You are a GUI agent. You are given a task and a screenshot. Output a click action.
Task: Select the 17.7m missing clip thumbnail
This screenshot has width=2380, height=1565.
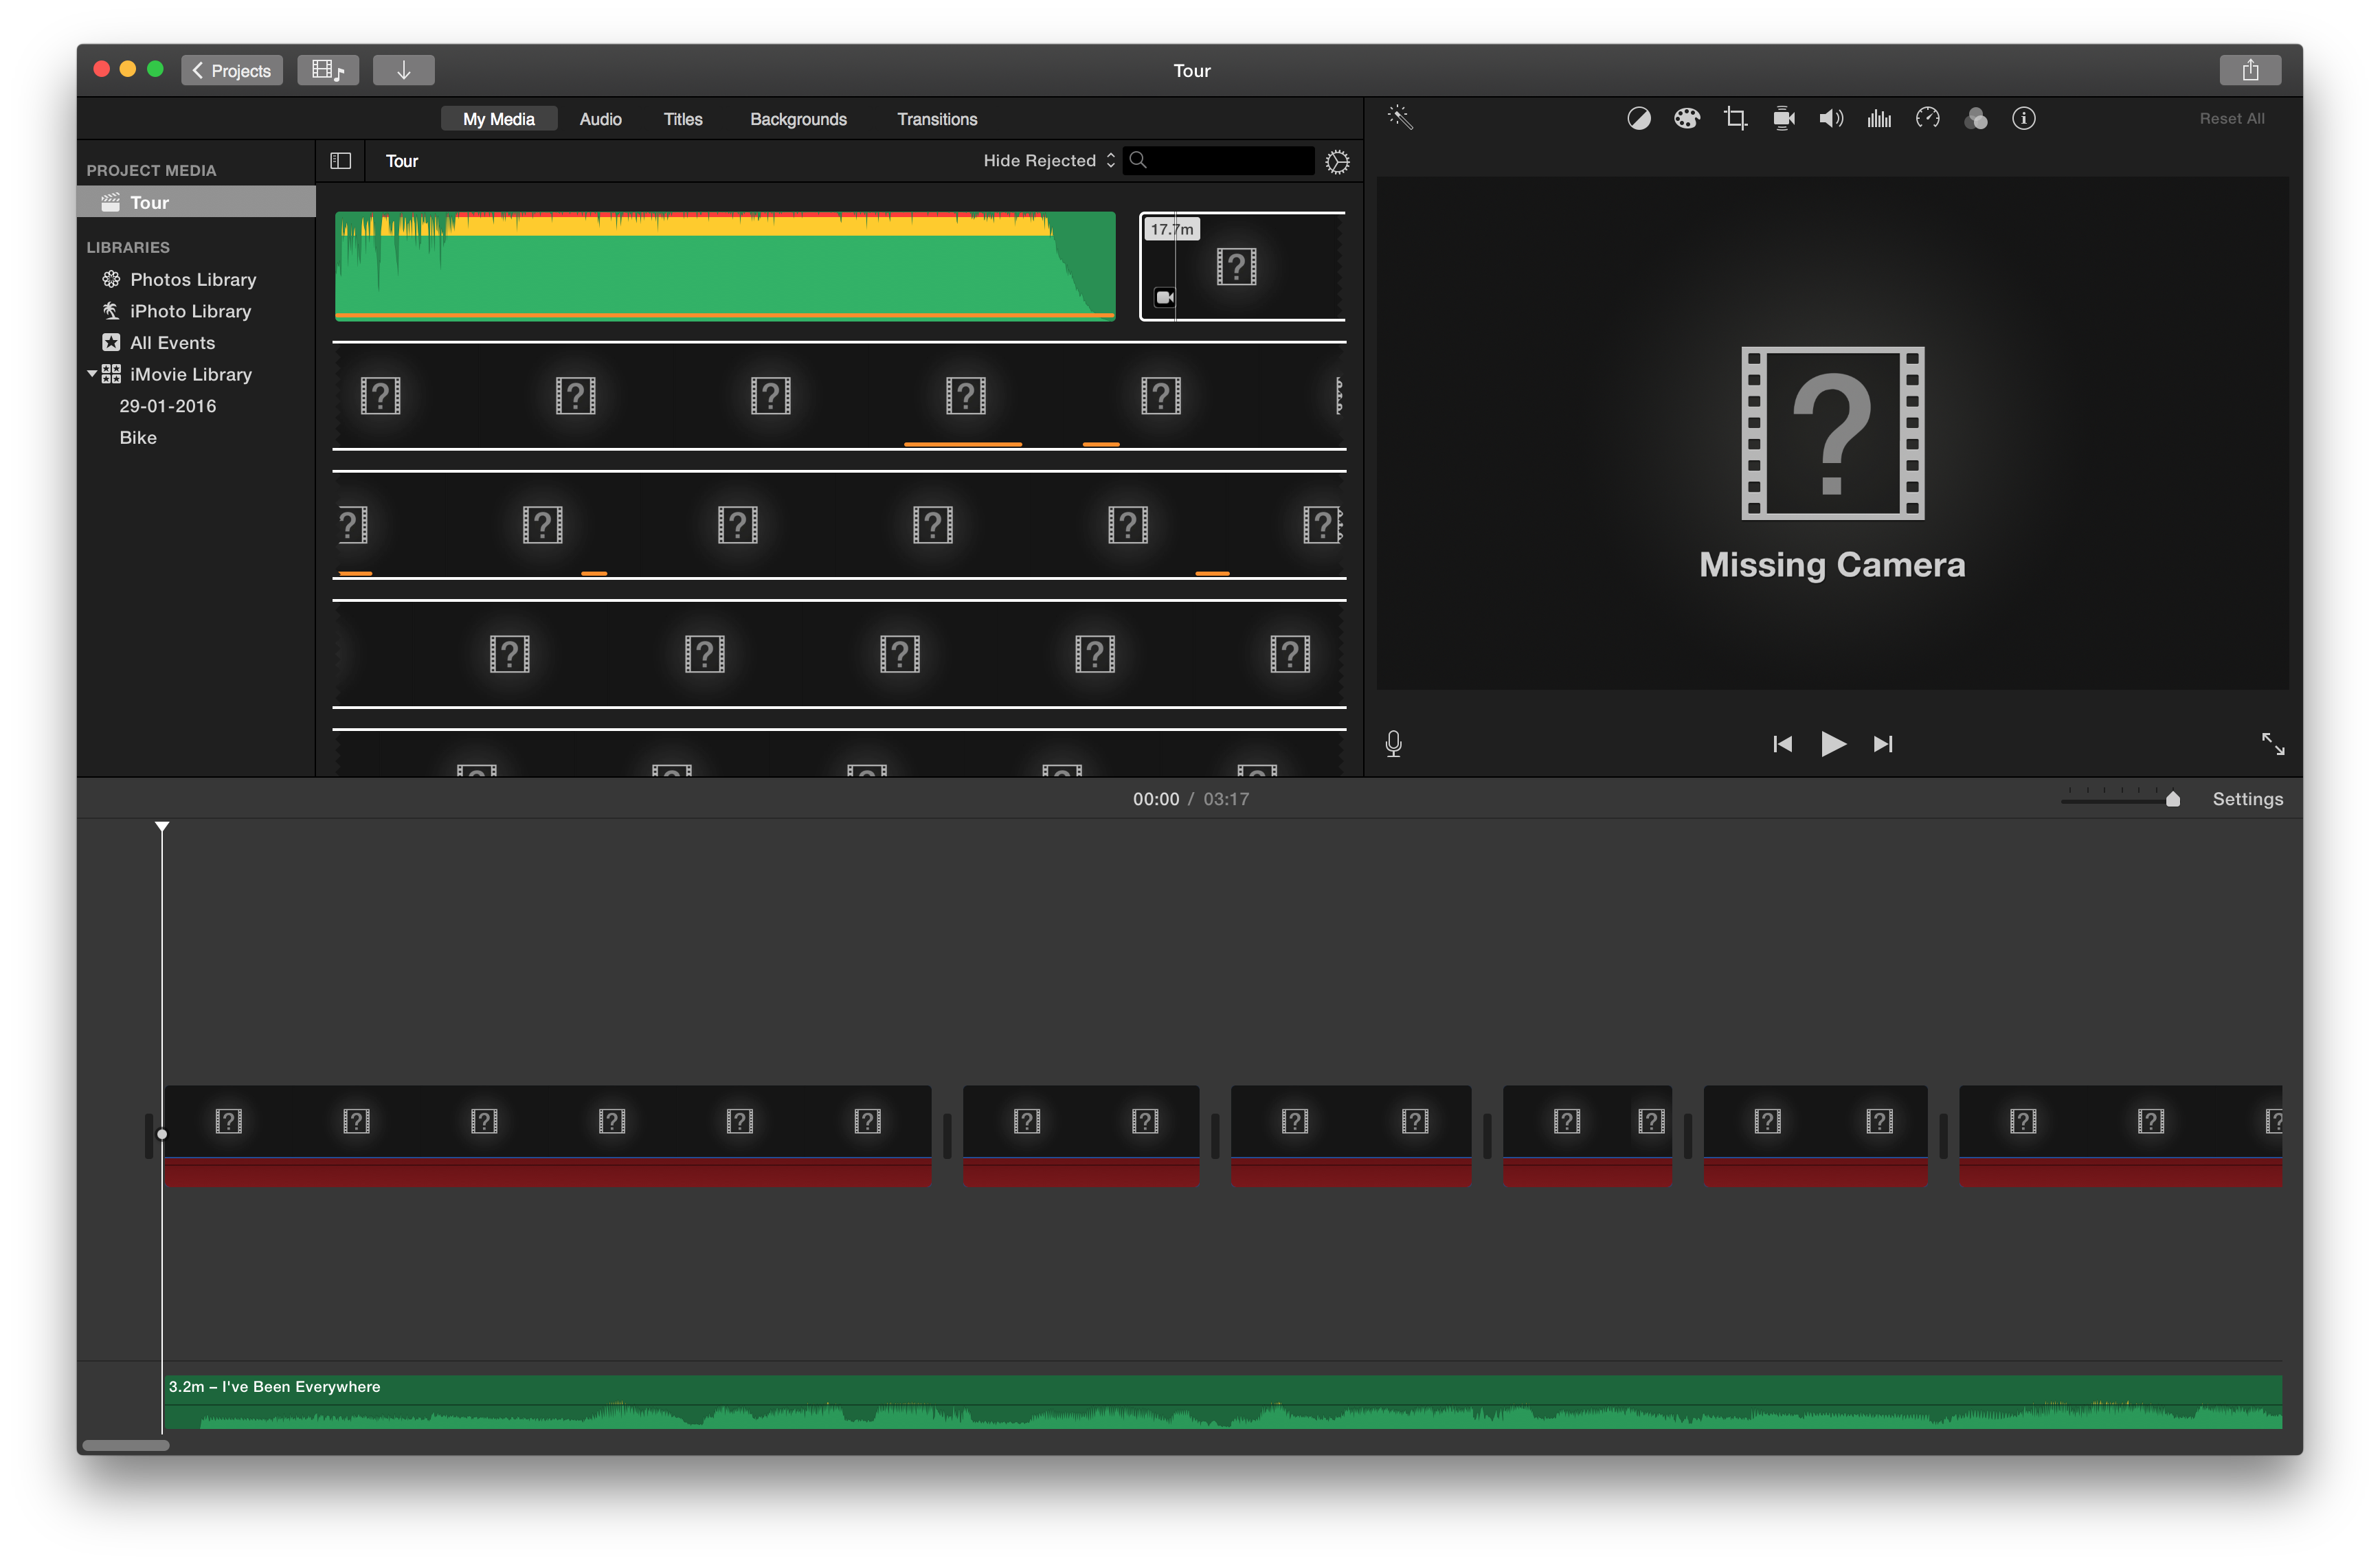pos(1242,266)
